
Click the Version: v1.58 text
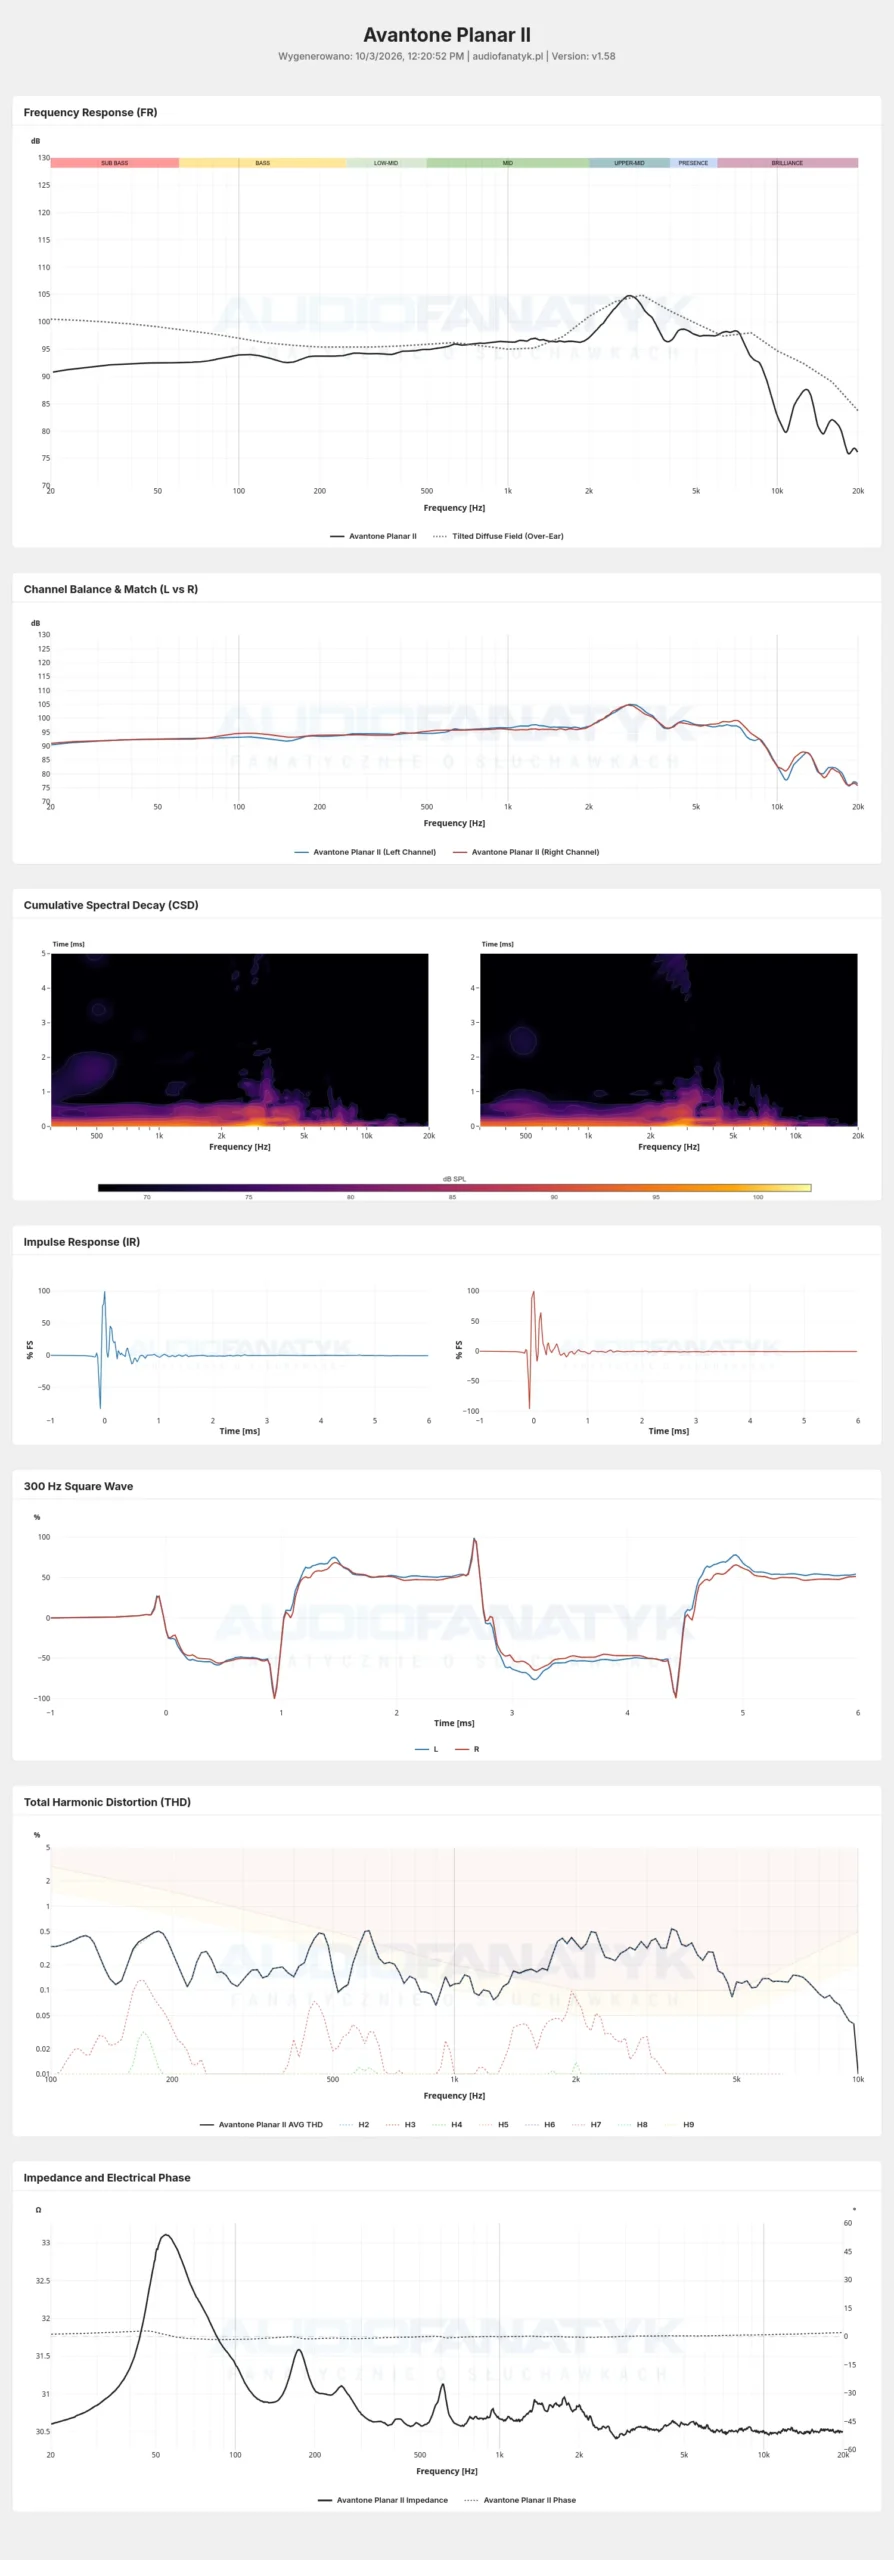[583, 57]
